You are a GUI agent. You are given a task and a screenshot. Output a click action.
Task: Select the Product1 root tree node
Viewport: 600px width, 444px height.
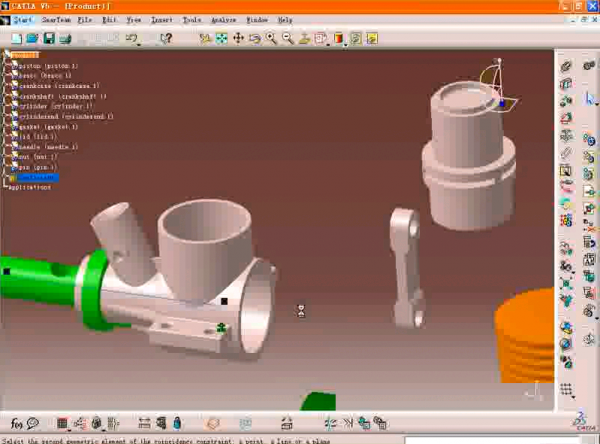[25, 55]
